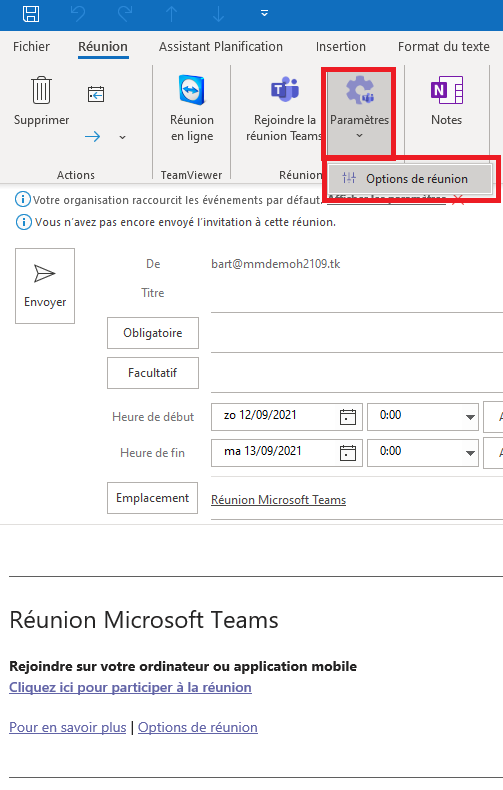The width and height of the screenshot is (503, 790).
Task: Click info icon beside invitation not sent message
Action: 24,222
